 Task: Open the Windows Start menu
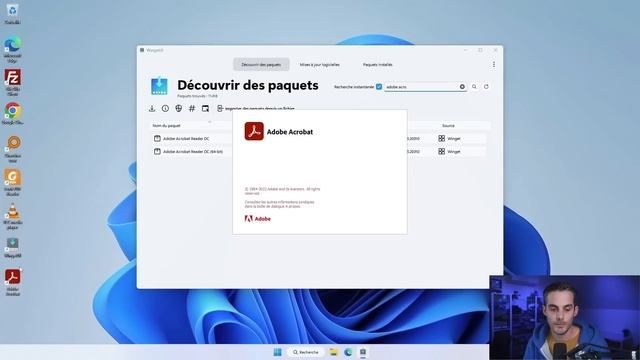click(x=277, y=352)
